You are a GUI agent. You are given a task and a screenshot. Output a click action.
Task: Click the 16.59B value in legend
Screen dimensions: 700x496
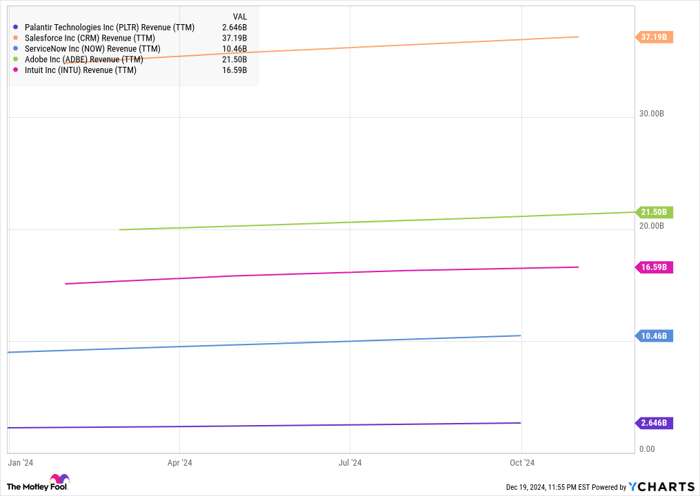(234, 70)
